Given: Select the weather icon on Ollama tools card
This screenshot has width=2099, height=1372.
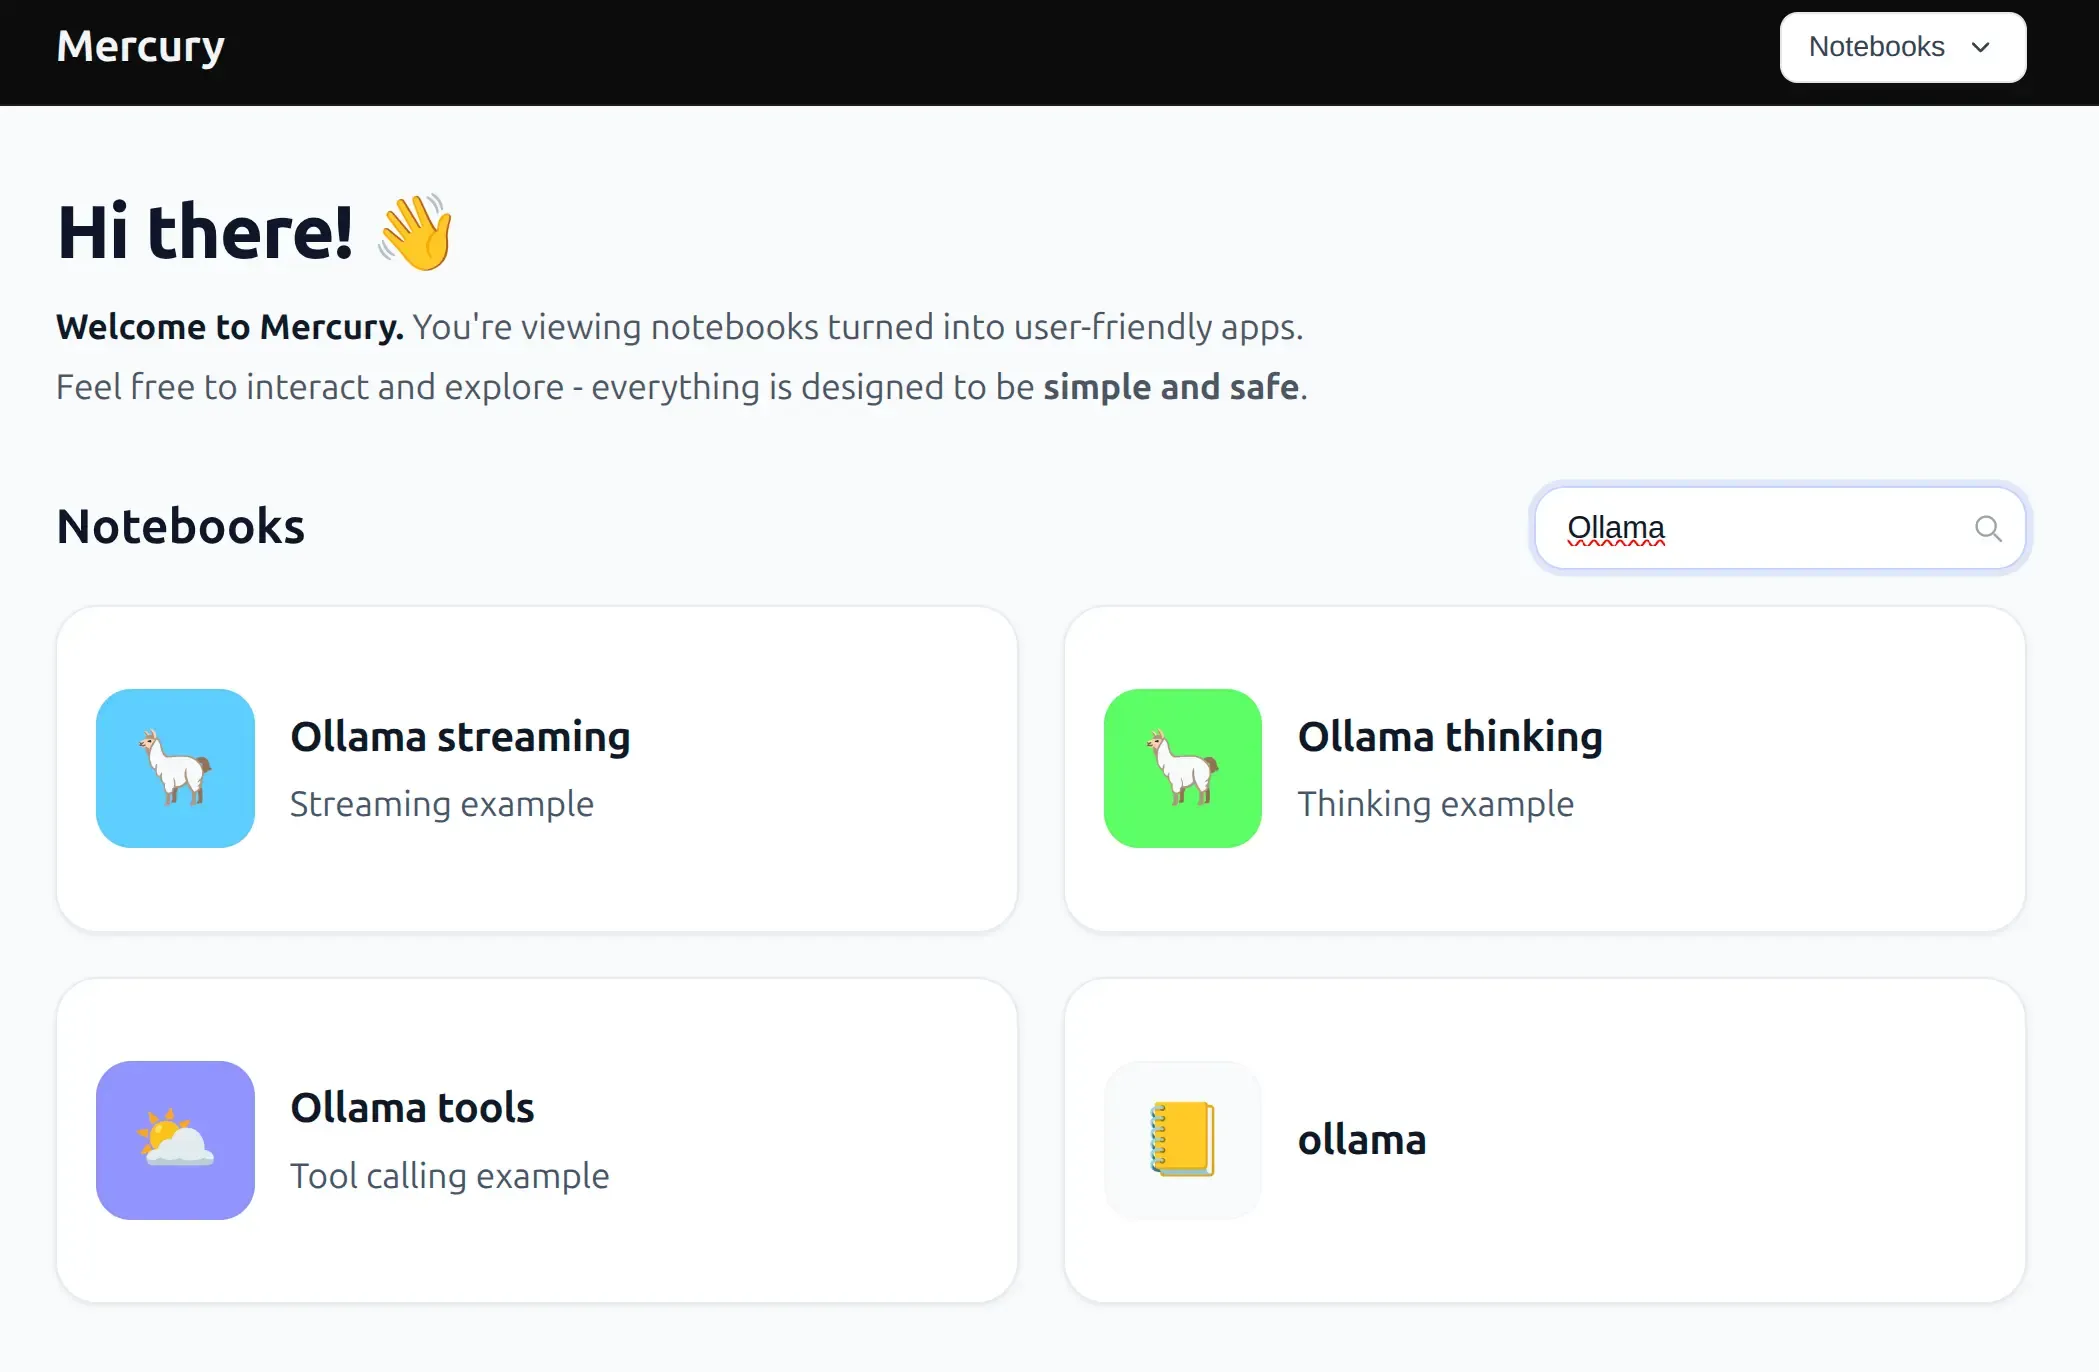Looking at the screenshot, I should pyautogui.click(x=175, y=1139).
